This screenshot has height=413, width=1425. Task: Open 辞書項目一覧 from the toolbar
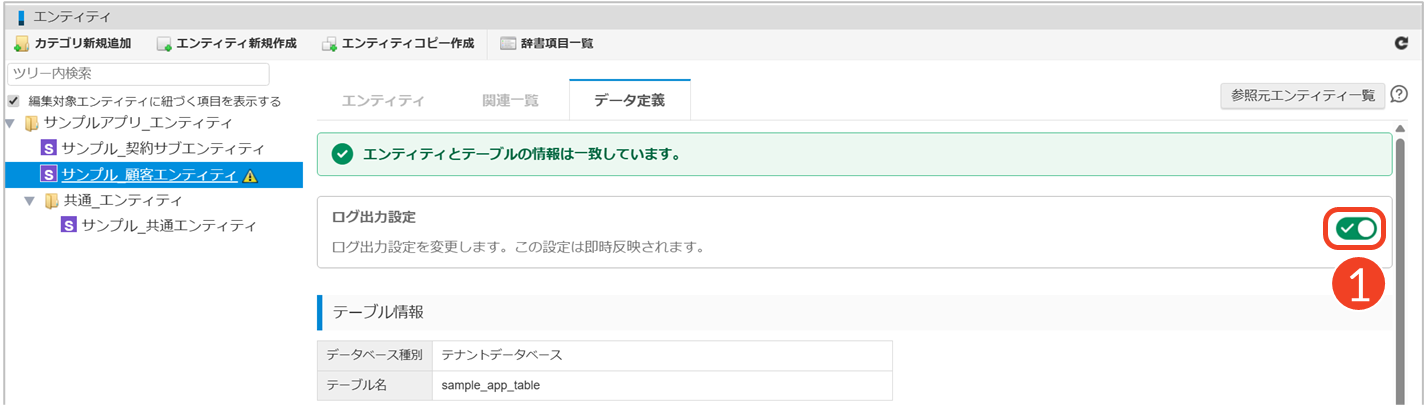point(546,44)
